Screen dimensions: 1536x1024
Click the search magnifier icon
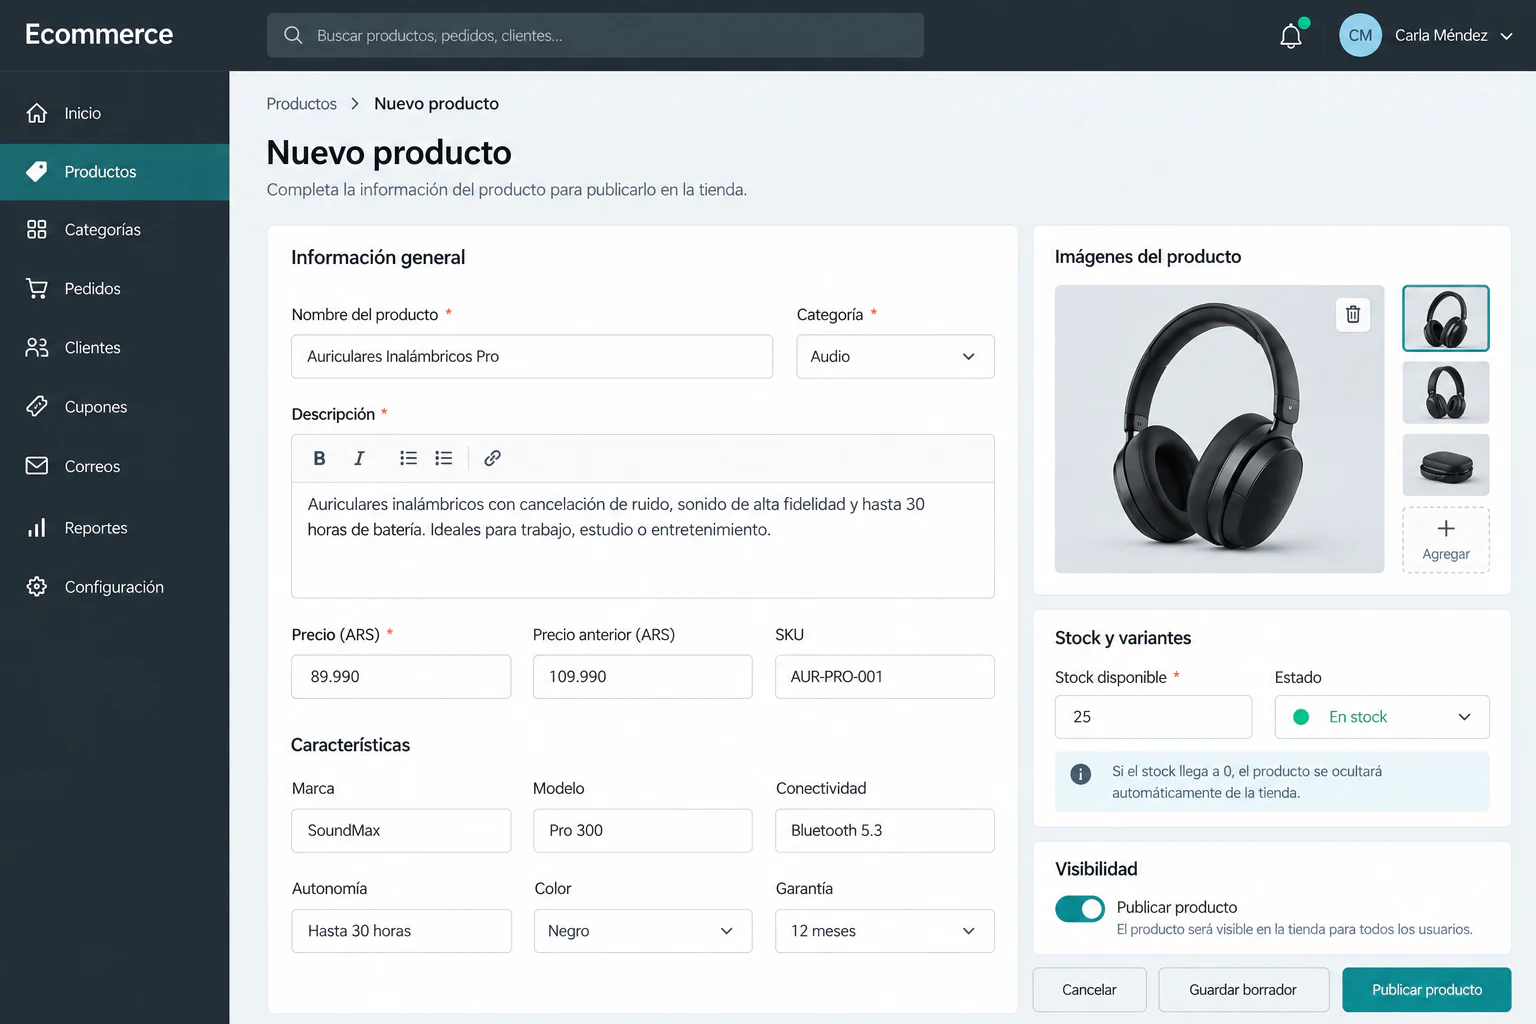coord(293,35)
